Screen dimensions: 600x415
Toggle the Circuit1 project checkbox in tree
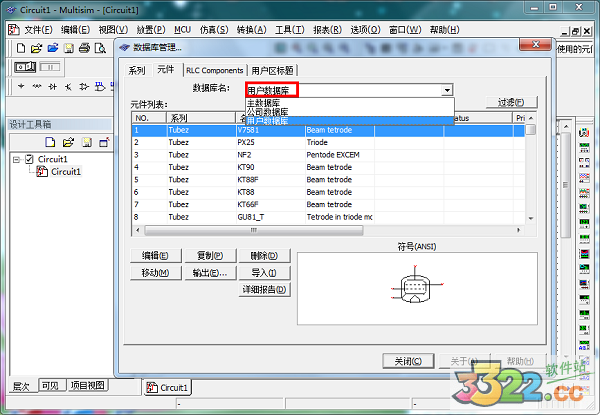[29, 159]
